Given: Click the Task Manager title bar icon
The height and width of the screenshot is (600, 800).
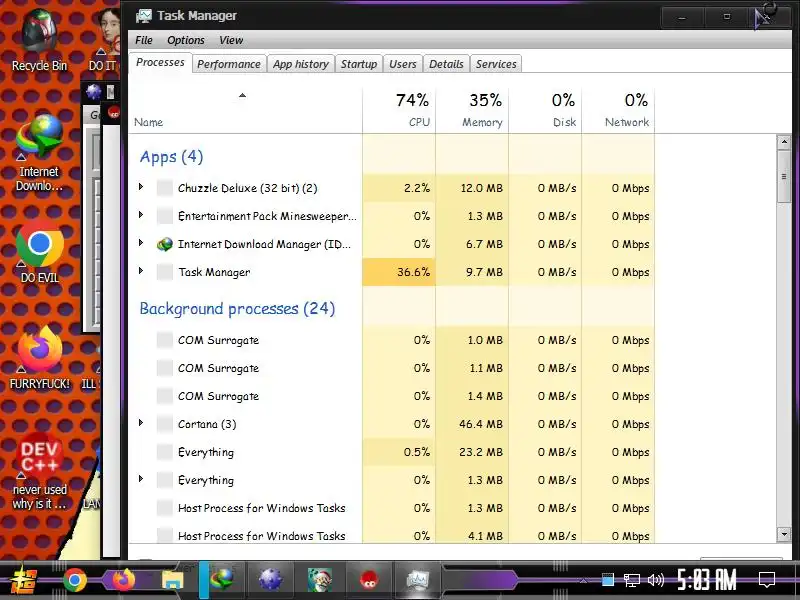Looking at the screenshot, I should (144, 16).
